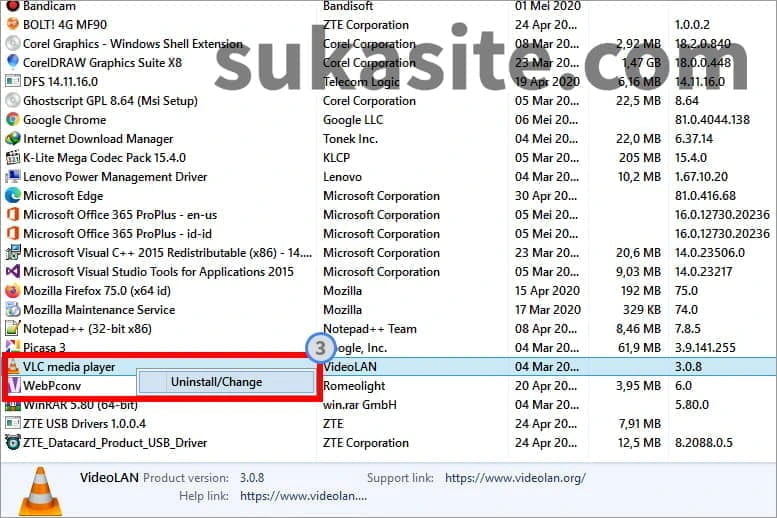Viewport: 777px width, 518px height.
Task: Click the Notepad++ program icon
Action: pyautogui.click(x=12, y=328)
